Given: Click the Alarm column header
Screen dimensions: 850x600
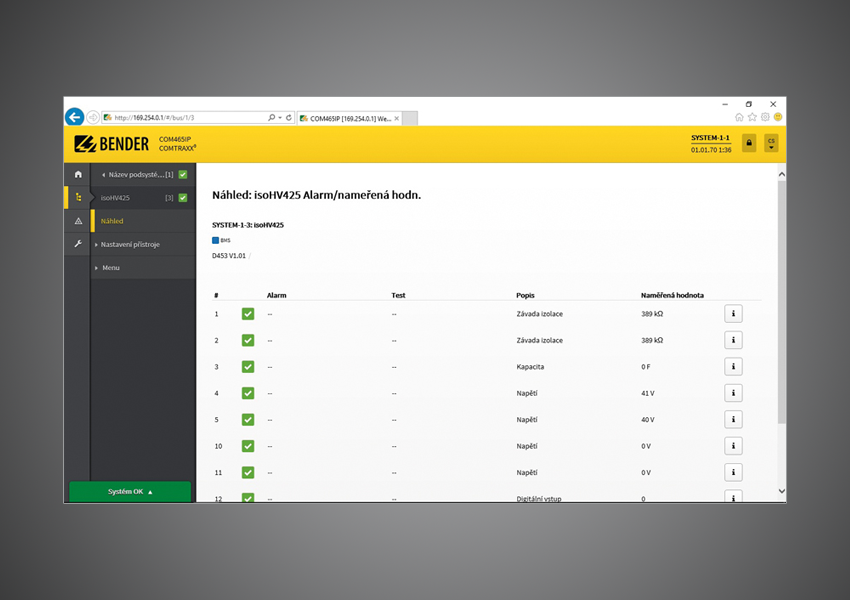Looking at the screenshot, I should [x=276, y=295].
